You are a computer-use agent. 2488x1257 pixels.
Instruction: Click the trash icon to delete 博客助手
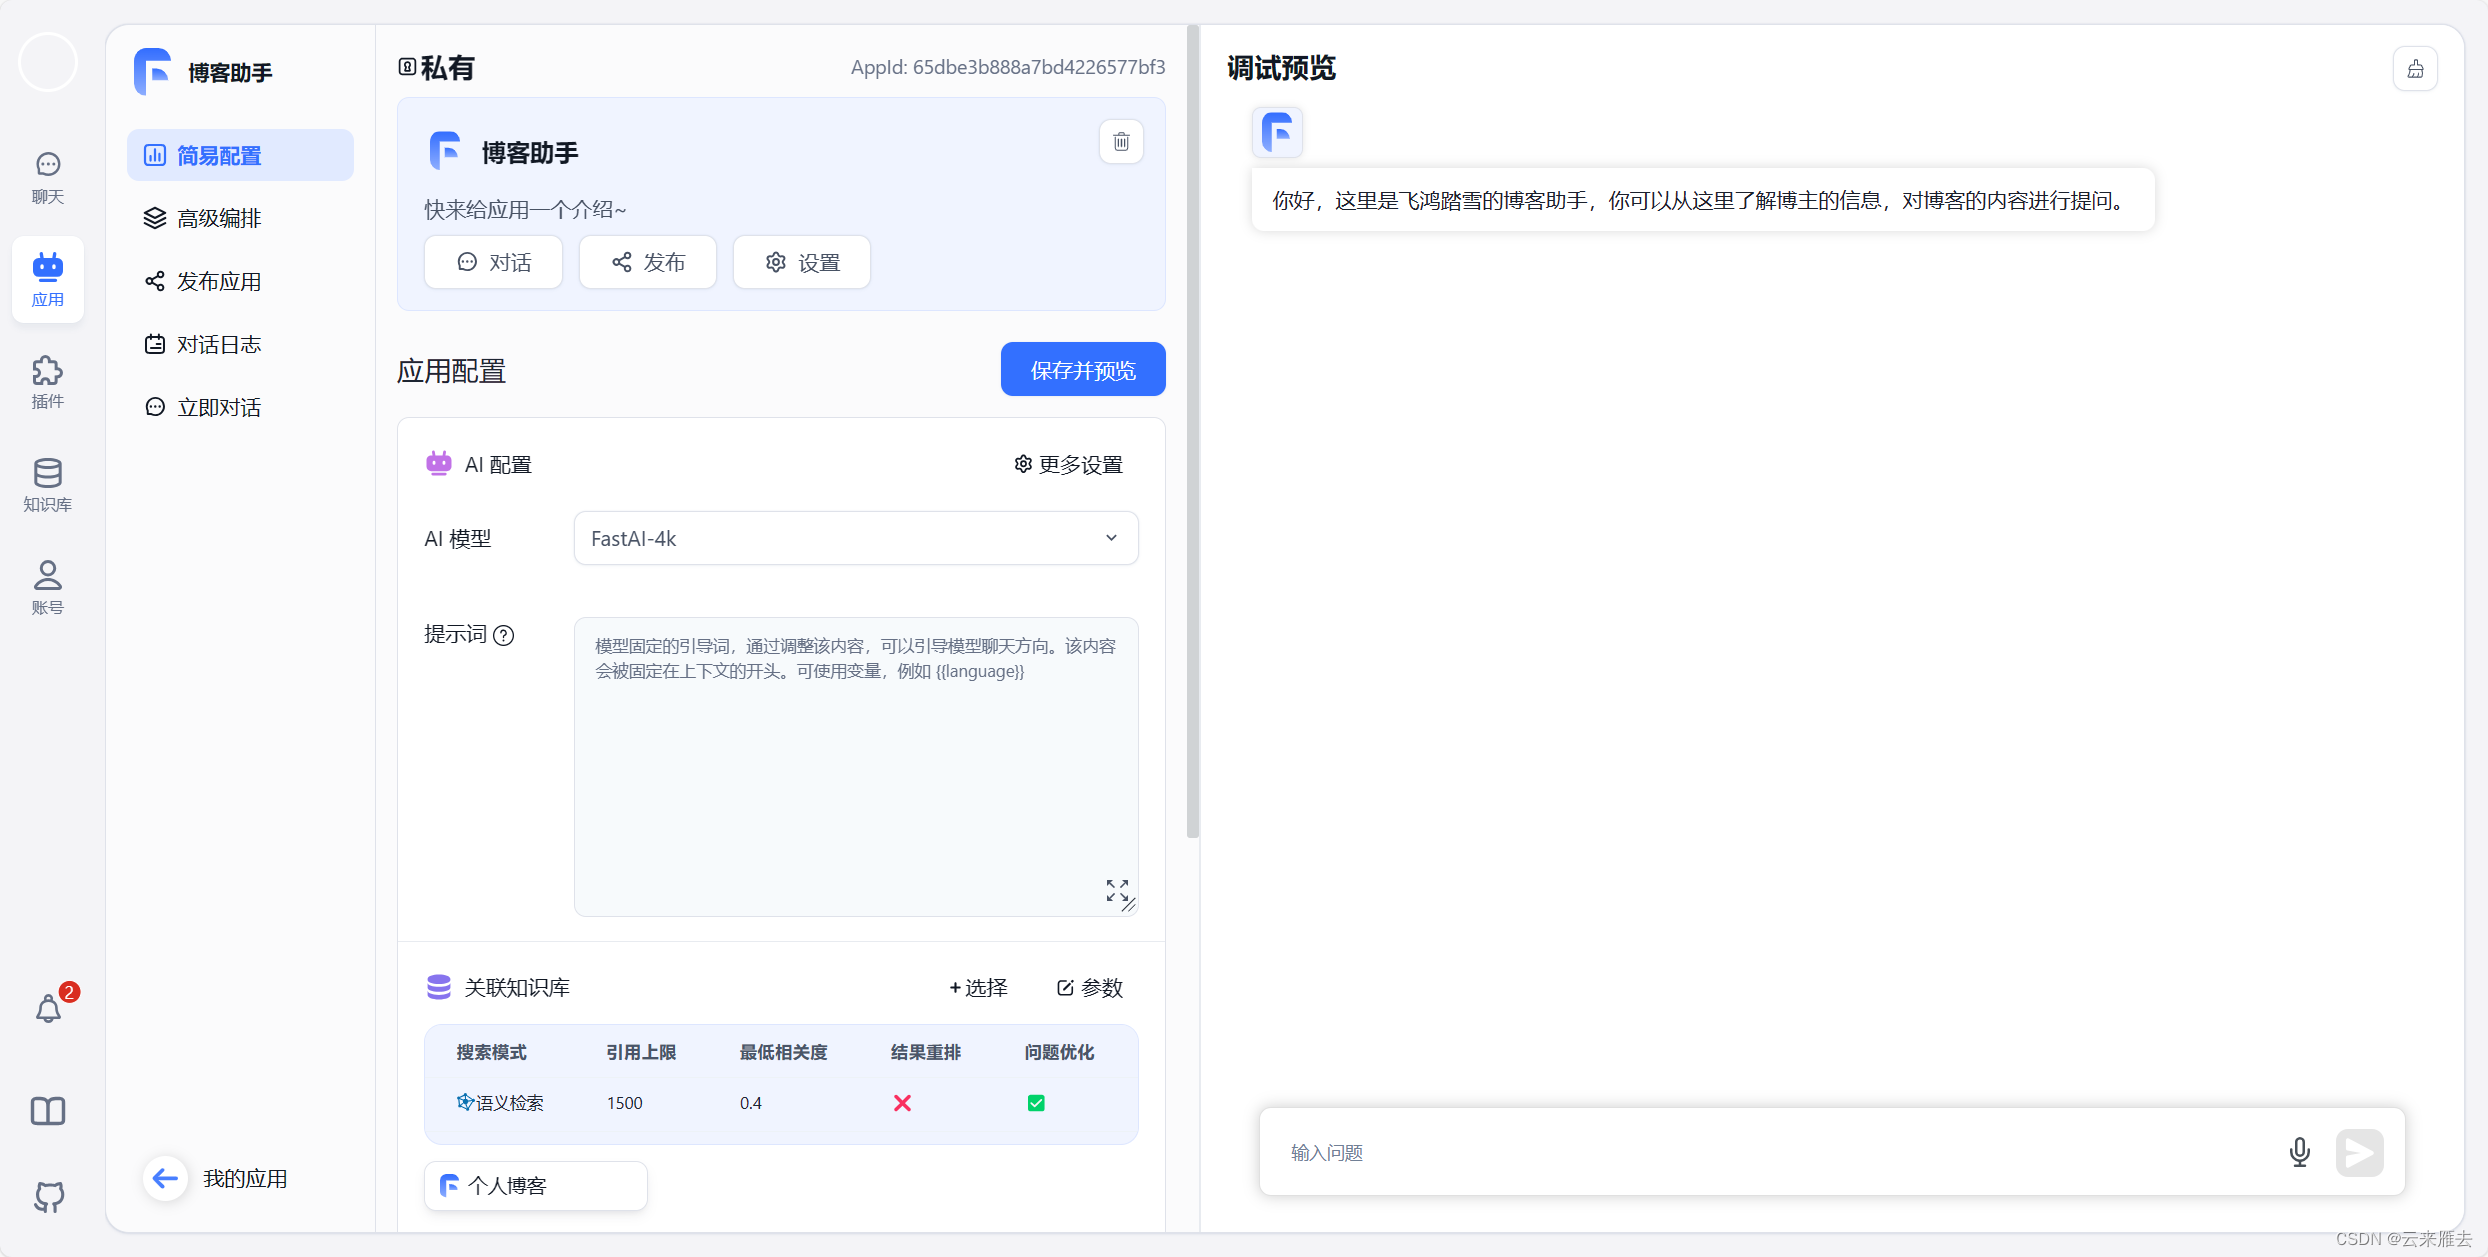click(1121, 141)
